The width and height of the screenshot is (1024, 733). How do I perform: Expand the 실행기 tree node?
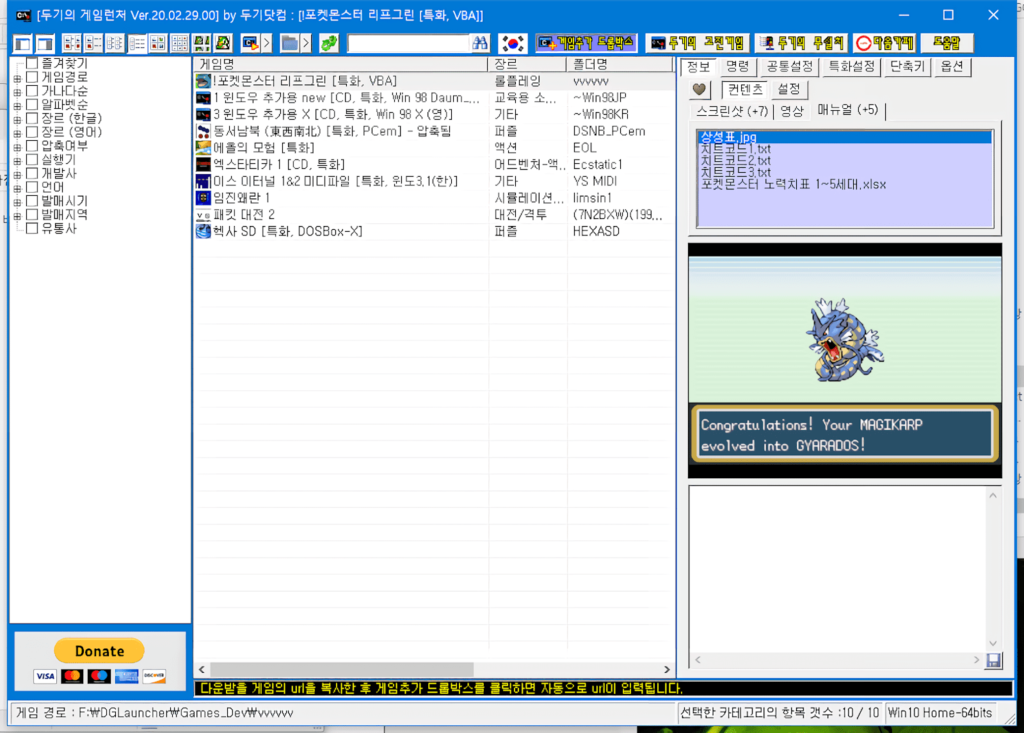18,161
